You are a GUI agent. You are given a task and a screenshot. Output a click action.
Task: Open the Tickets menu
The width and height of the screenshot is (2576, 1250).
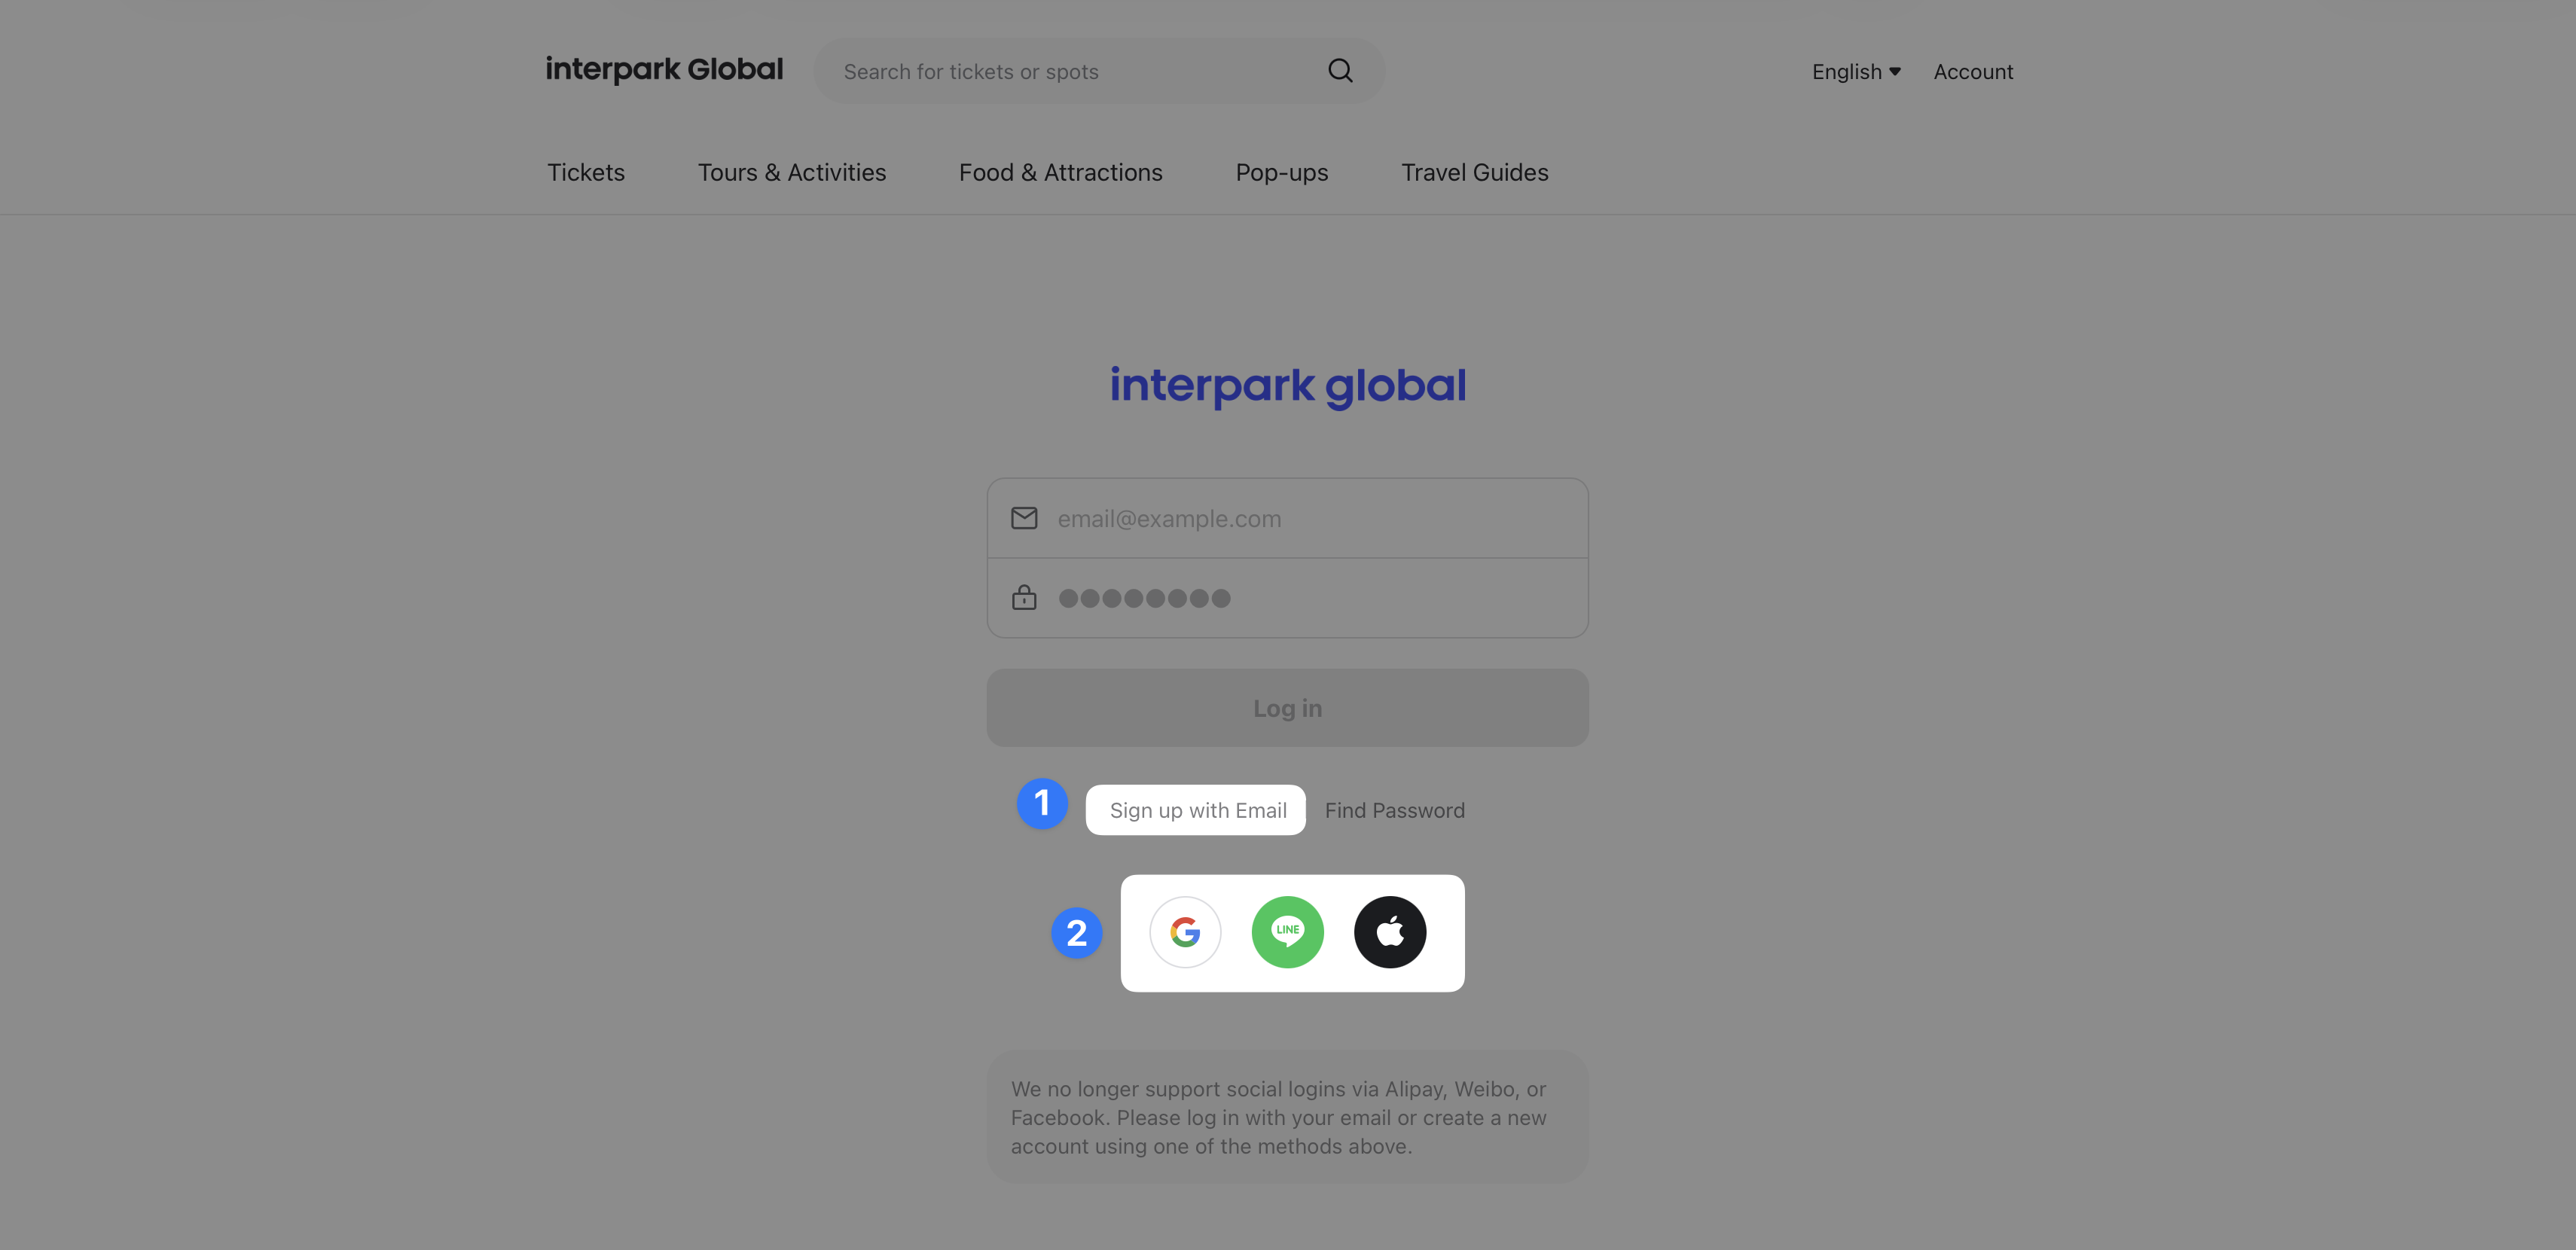click(586, 173)
